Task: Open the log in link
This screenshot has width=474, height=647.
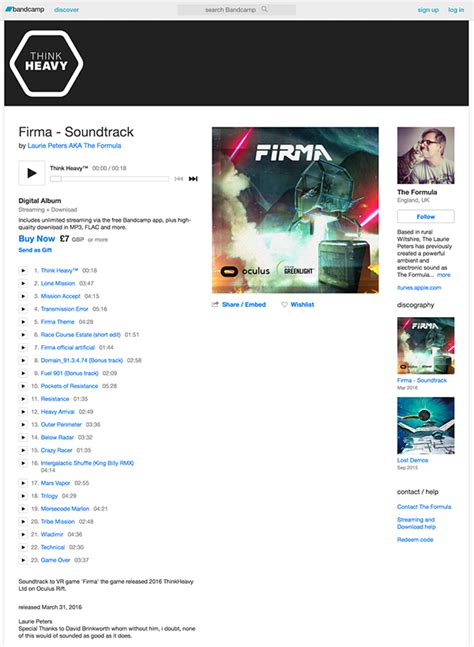Action: (x=456, y=9)
